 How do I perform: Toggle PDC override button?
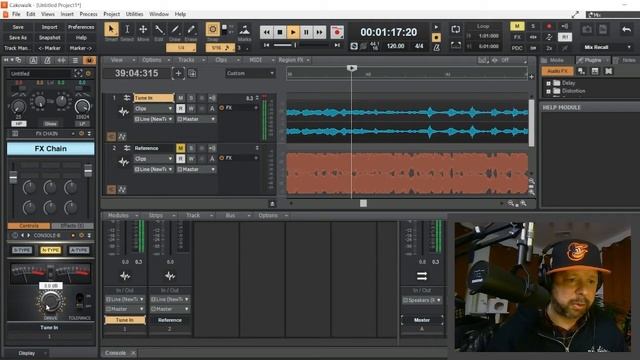coord(517,48)
